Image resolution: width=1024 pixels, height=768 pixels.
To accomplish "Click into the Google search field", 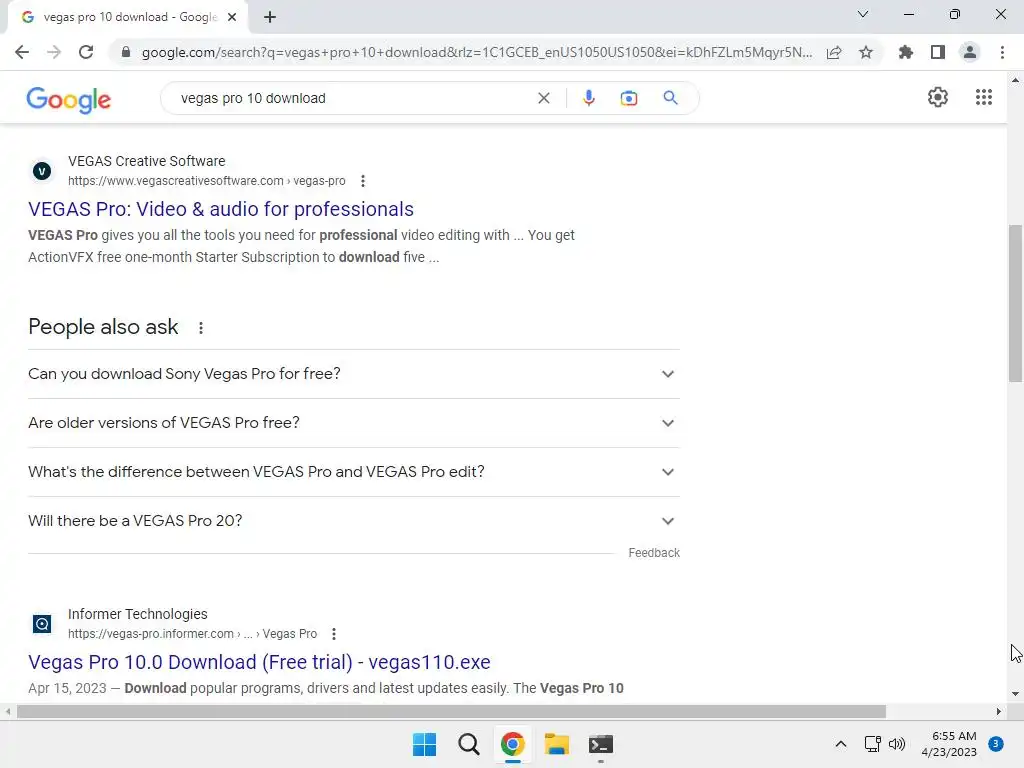I will click(353, 98).
